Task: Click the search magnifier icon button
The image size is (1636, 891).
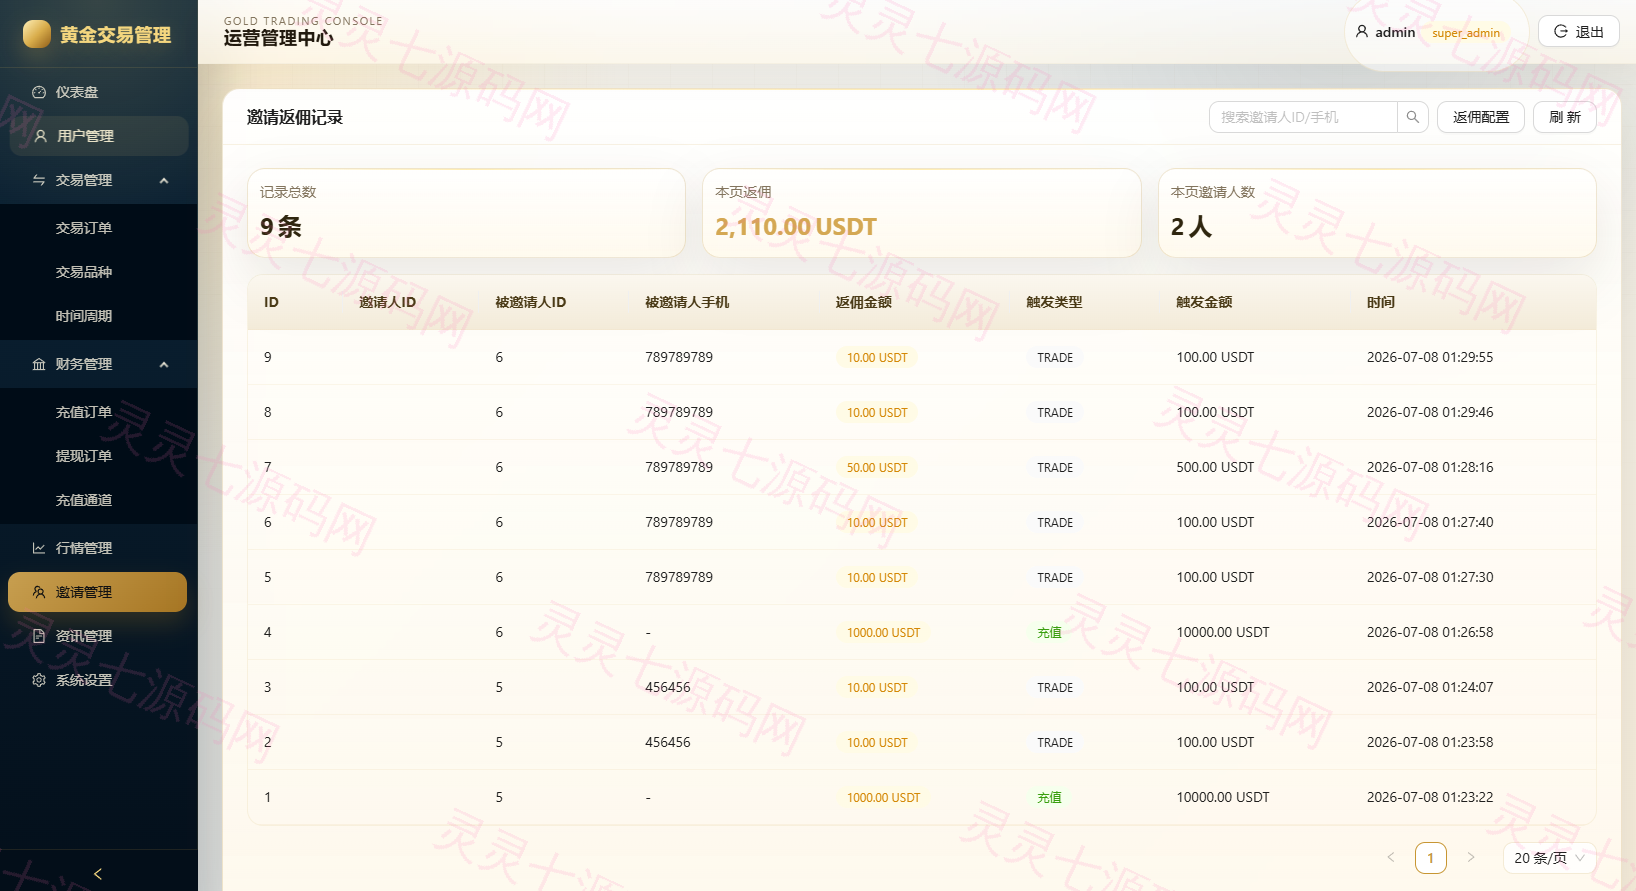Action: pos(1413,117)
